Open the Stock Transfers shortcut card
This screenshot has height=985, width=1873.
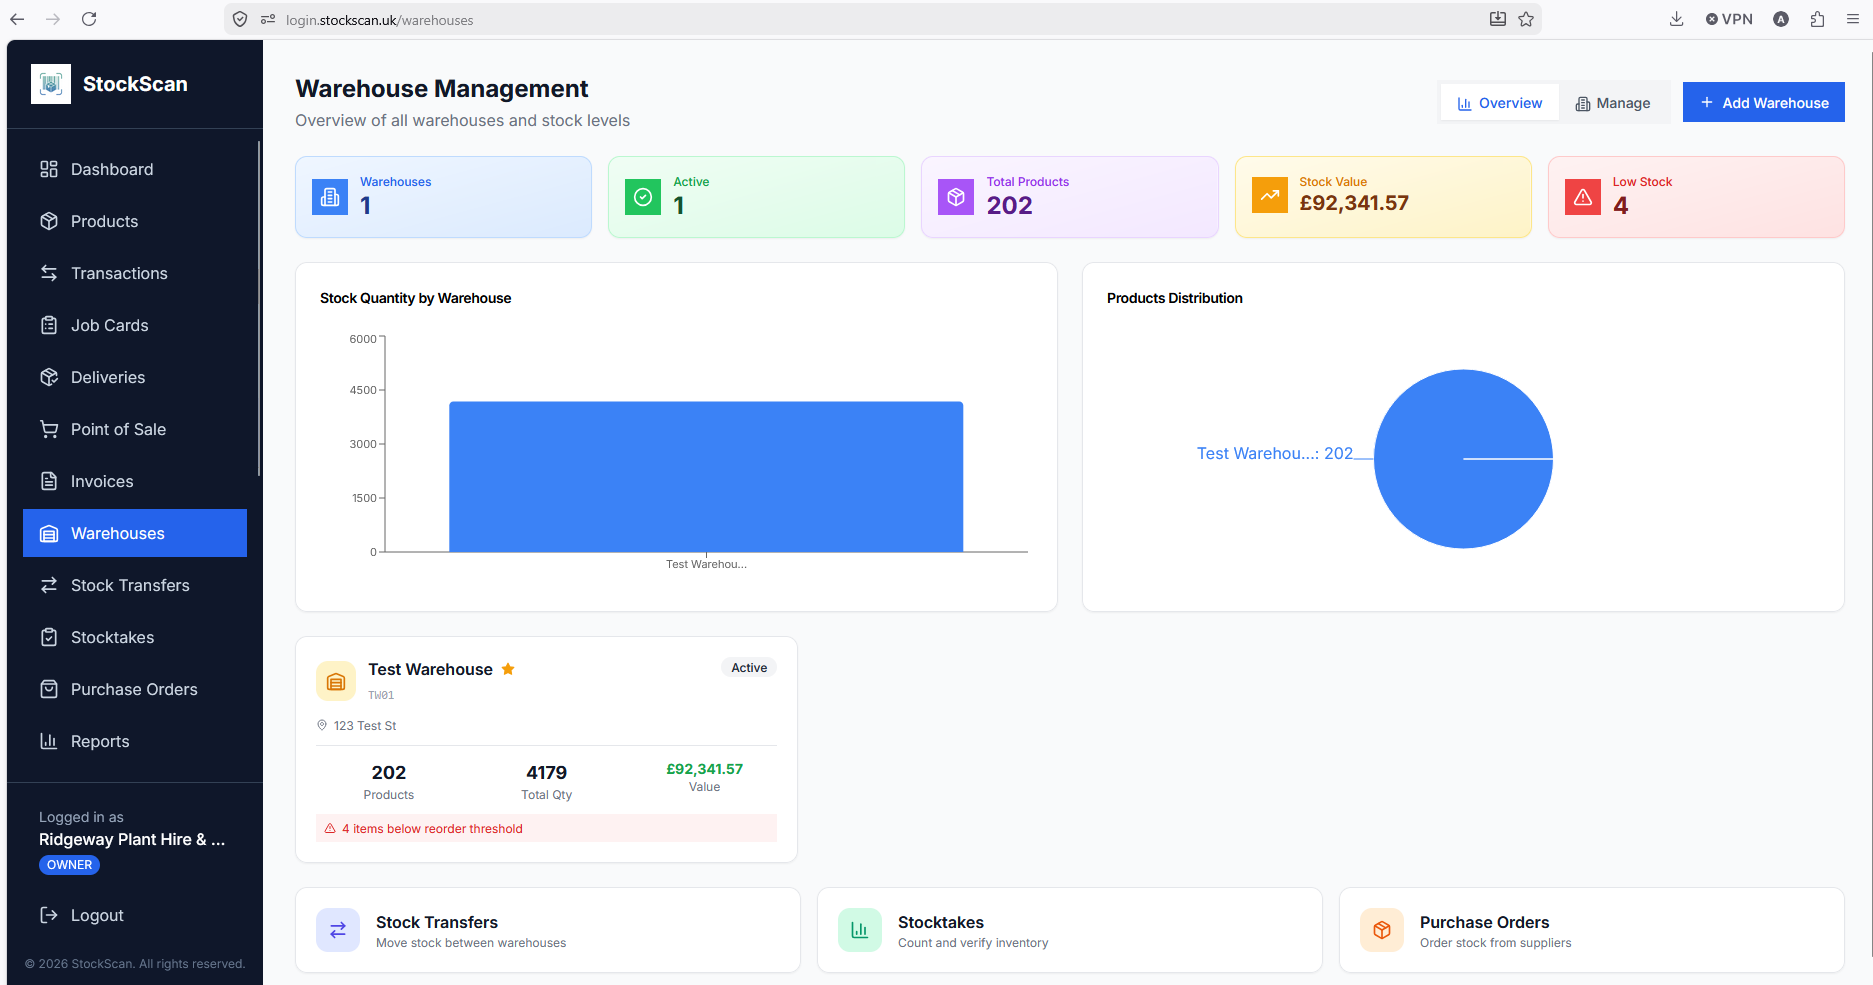(548, 930)
